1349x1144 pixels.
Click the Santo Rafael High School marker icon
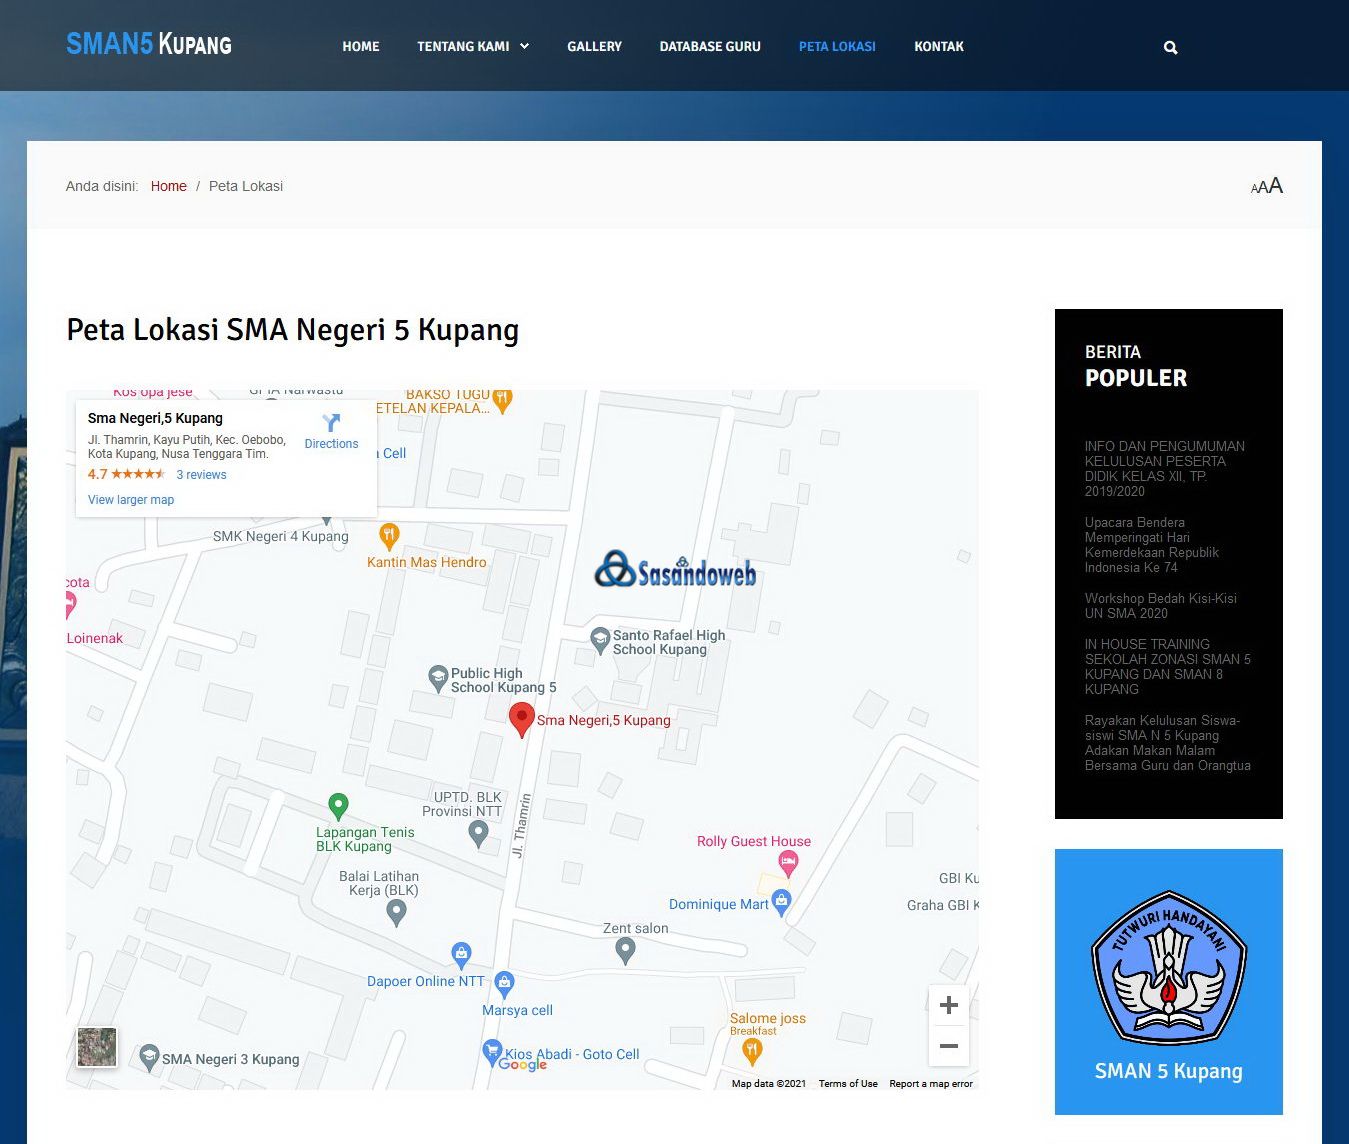(x=600, y=640)
